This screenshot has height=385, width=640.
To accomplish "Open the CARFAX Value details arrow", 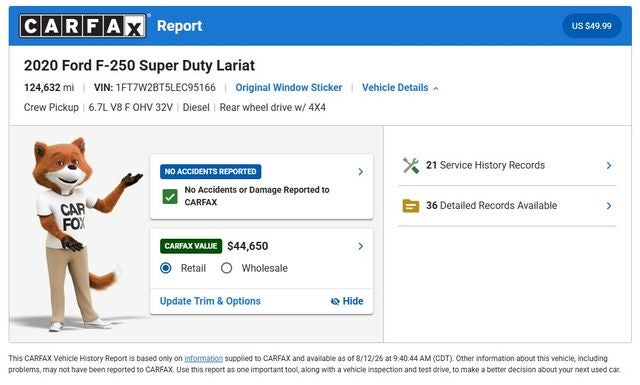I will (360, 246).
